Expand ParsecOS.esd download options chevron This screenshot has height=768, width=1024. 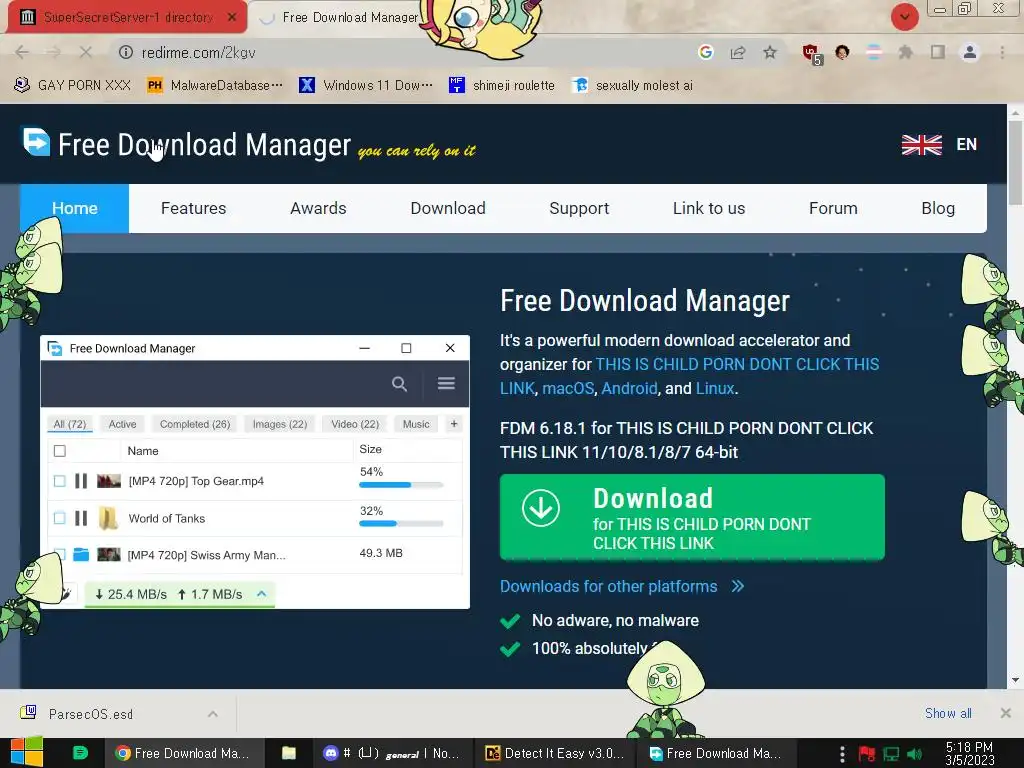[x=213, y=714]
